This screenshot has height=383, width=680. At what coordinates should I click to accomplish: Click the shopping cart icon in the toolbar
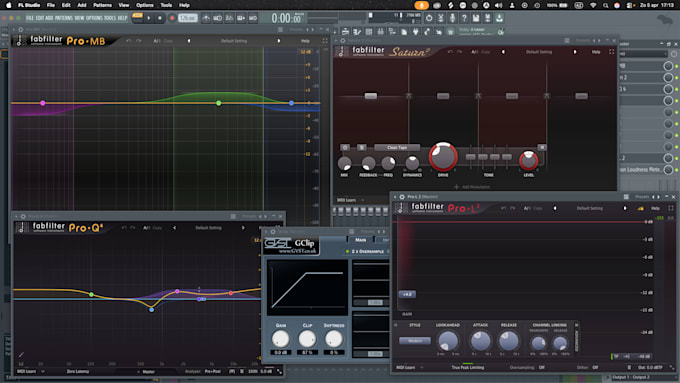coord(451,32)
